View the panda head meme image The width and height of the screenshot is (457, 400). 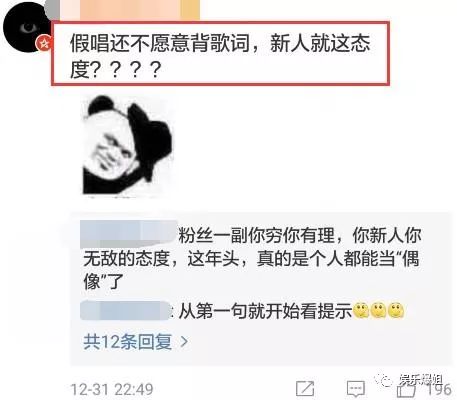[x=127, y=145]
